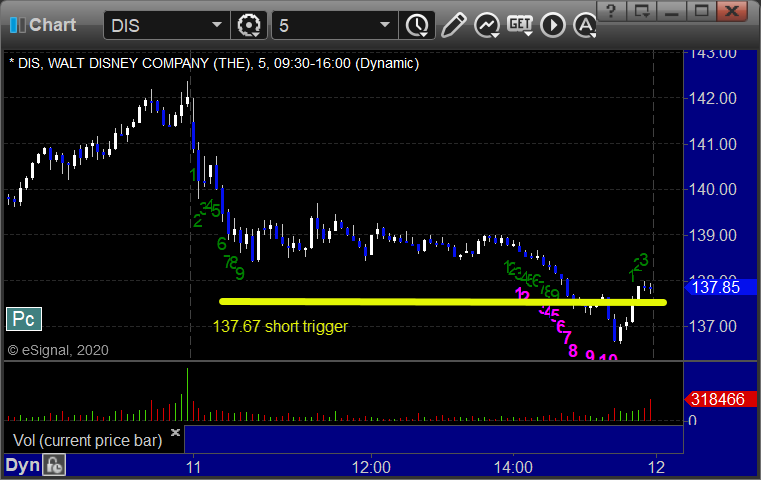Click the date 12 on the time axis
The image size is (761, 480).
656,467
